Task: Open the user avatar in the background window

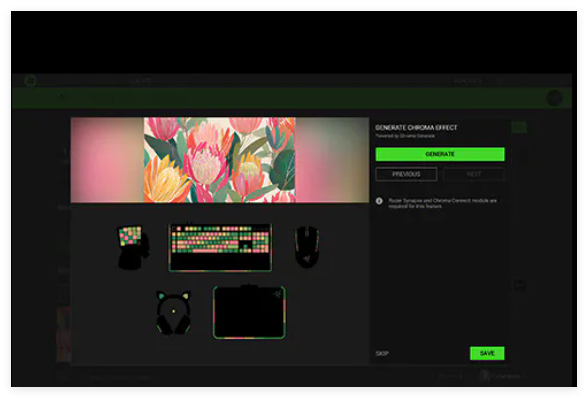Action: tap(554, 98)
